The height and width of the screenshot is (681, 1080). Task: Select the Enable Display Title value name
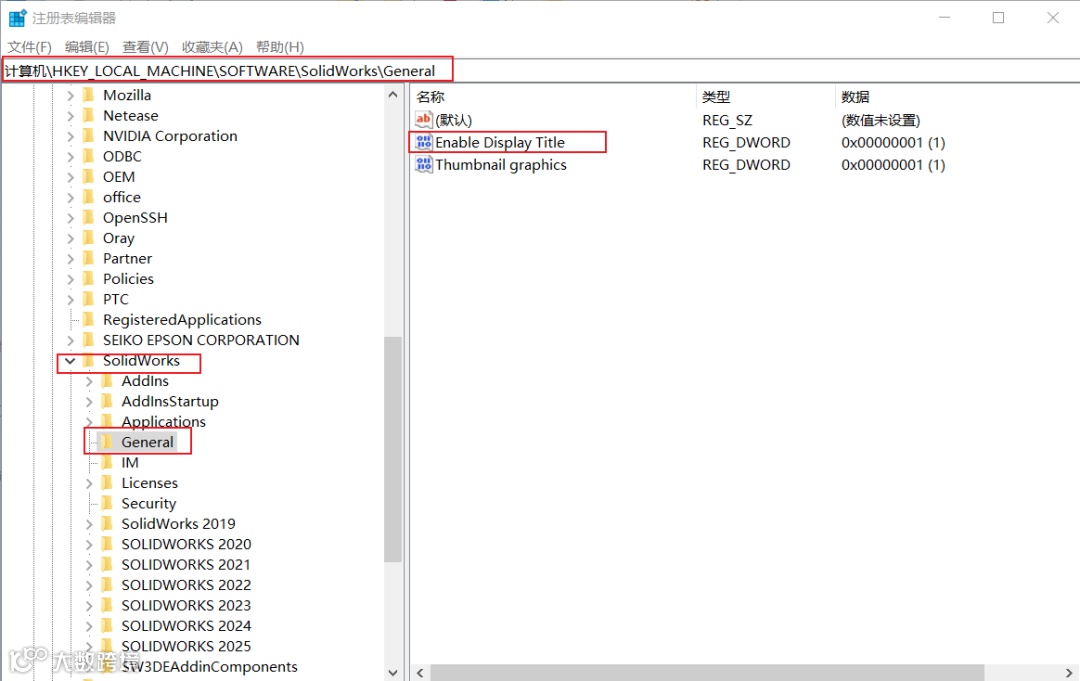point(500,142)
